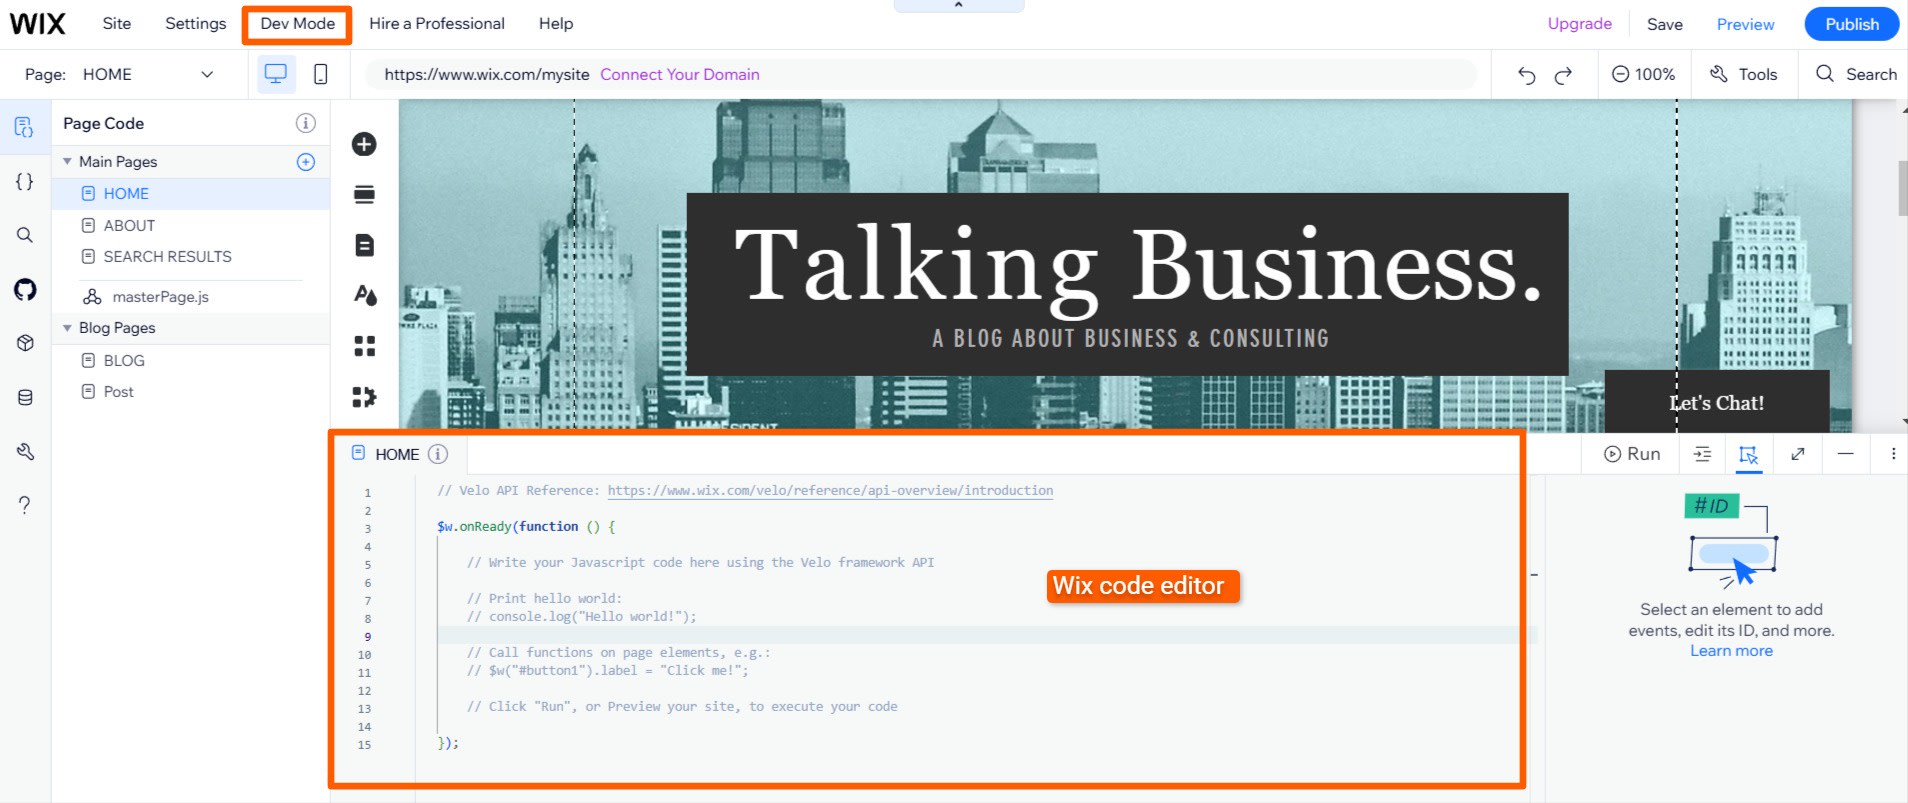1908x803 pixels.
Task: Click the Learn more link
Action: pyautogui.click(x=1731, y=651)
